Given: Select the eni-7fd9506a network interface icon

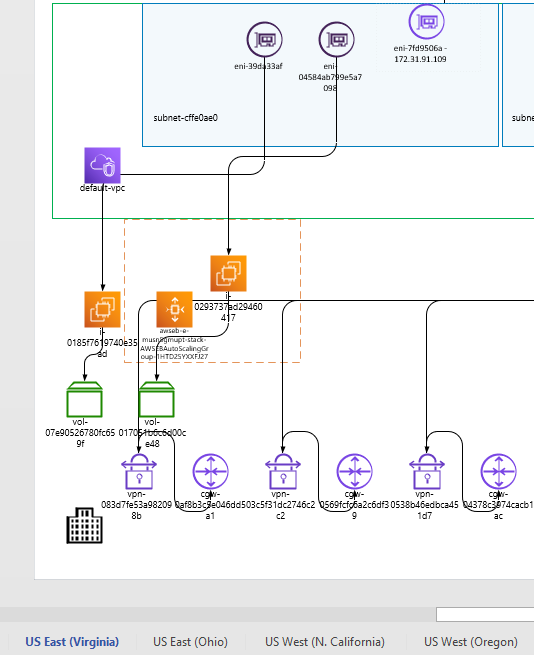Looking at the screenshot, I should point(426,21).
